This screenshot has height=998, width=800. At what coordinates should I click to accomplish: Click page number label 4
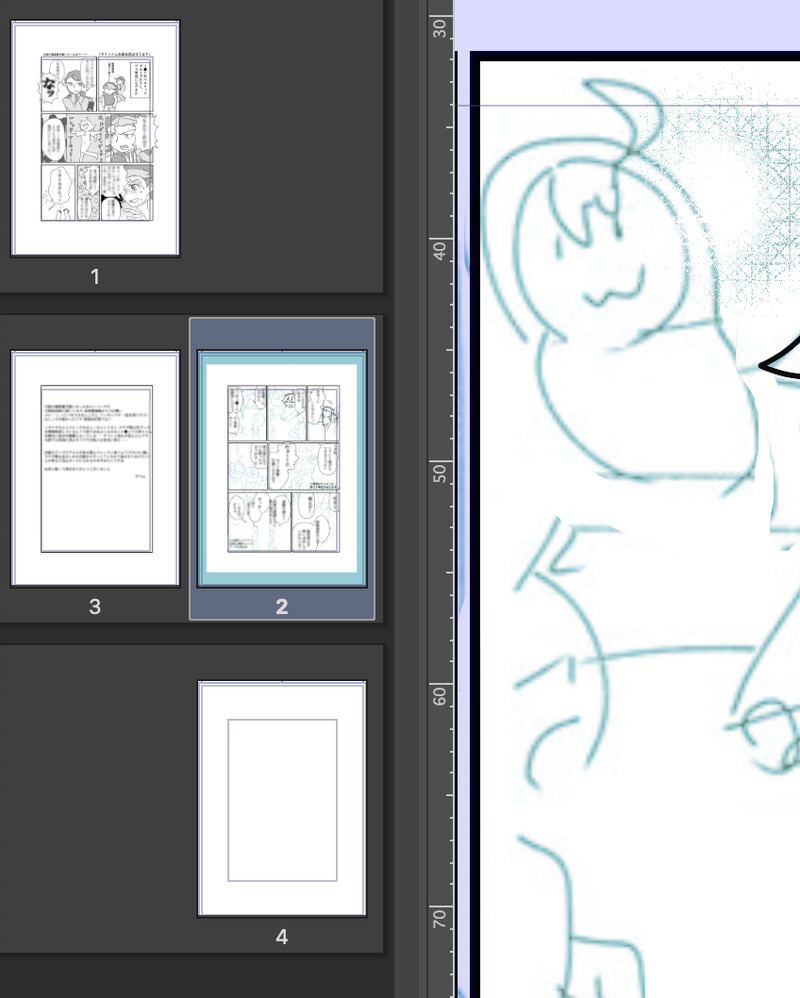282,936
